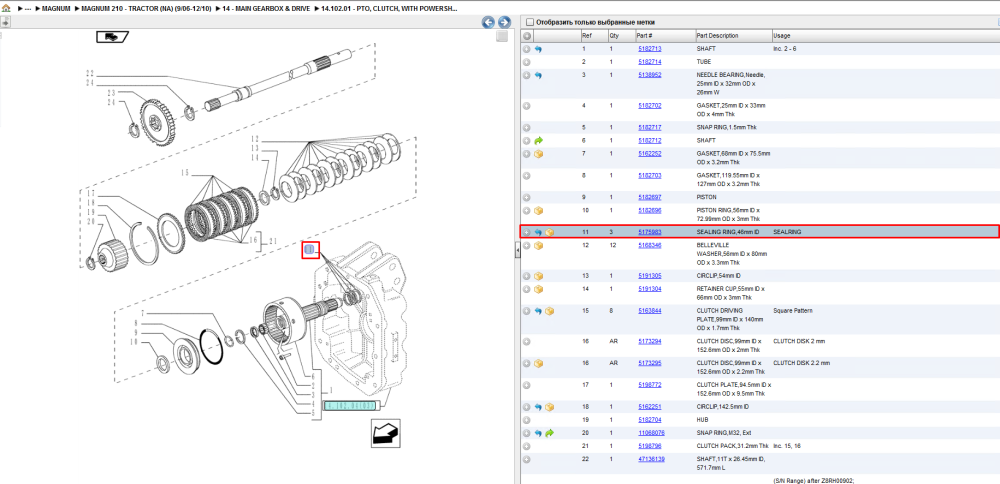Viewport: 1000px width, 484px height.
Task: Open part number 47136139 link
Action: point(652,459)
